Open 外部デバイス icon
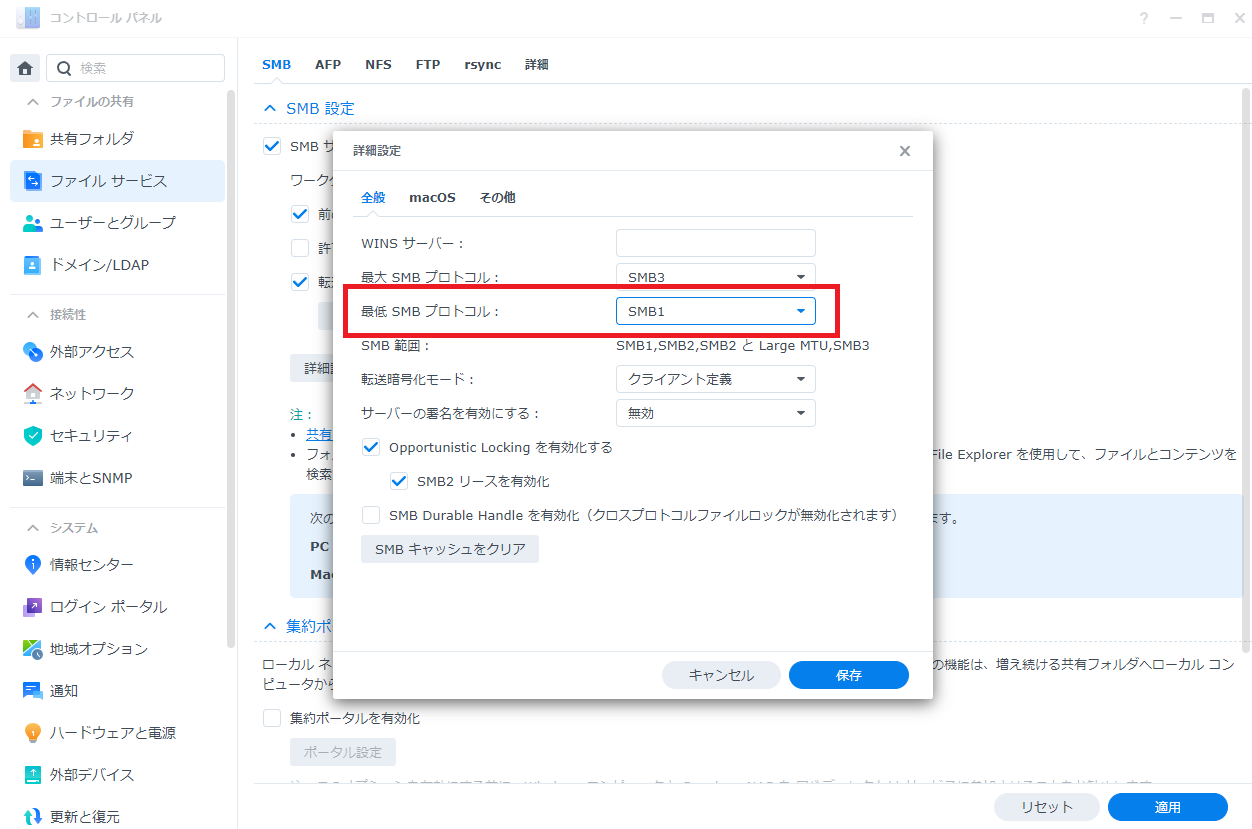1252x829 pixels. click(33, 775)
